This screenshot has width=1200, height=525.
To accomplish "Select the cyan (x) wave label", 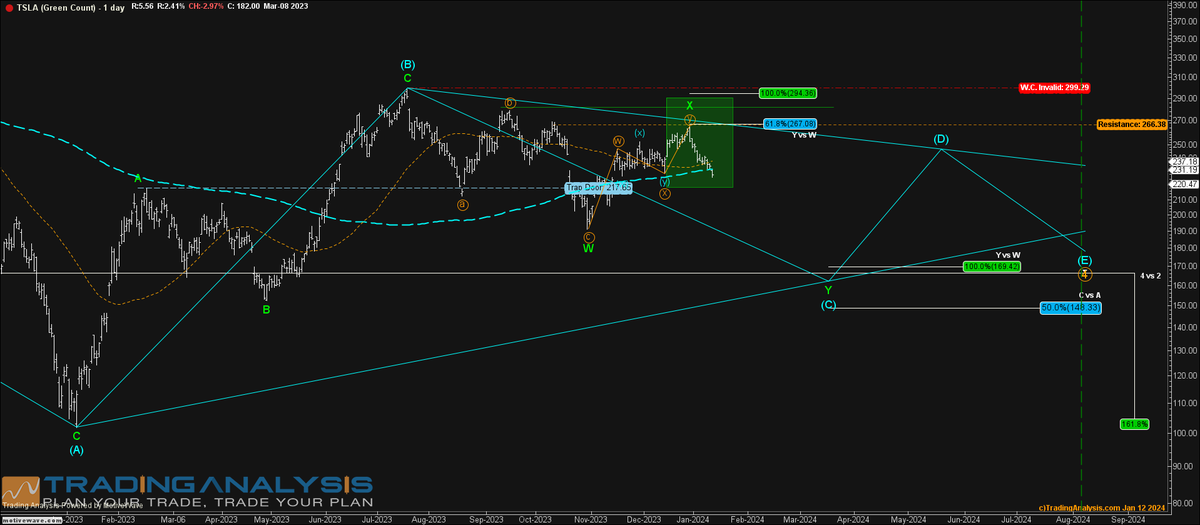I will 639,133.
